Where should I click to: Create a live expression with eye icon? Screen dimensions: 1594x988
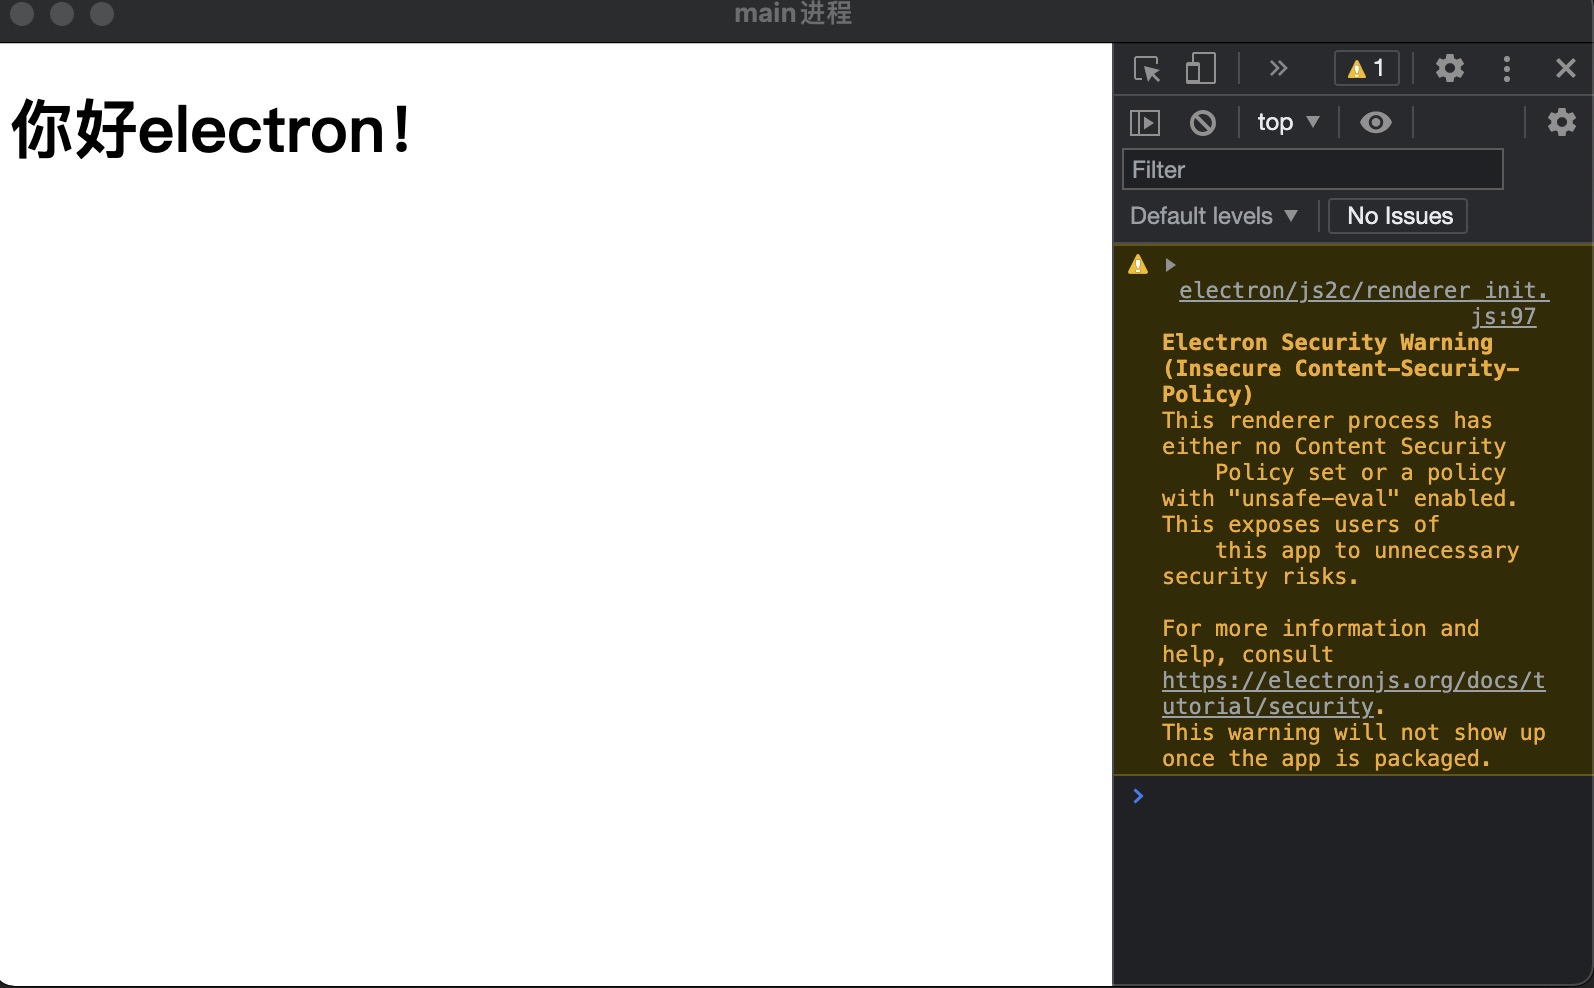click(1376, 122)
